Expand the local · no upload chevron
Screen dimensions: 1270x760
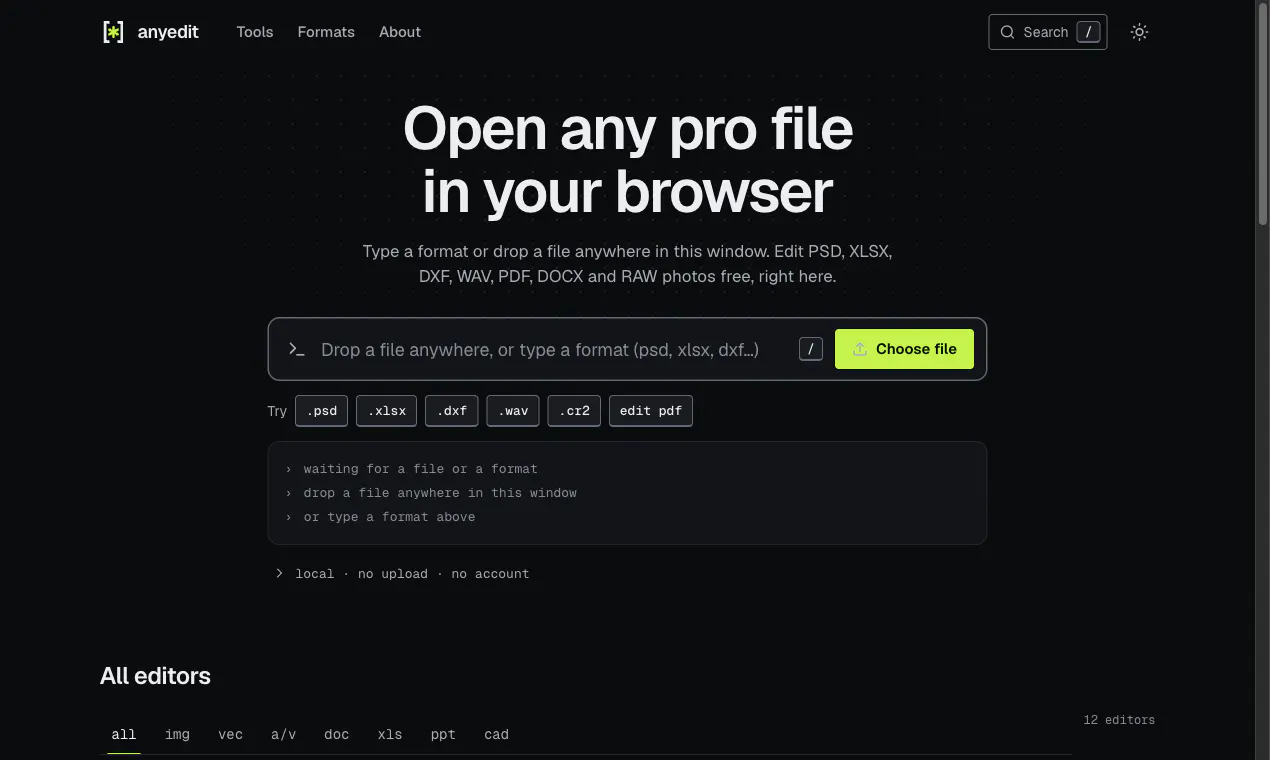[280, 574]
